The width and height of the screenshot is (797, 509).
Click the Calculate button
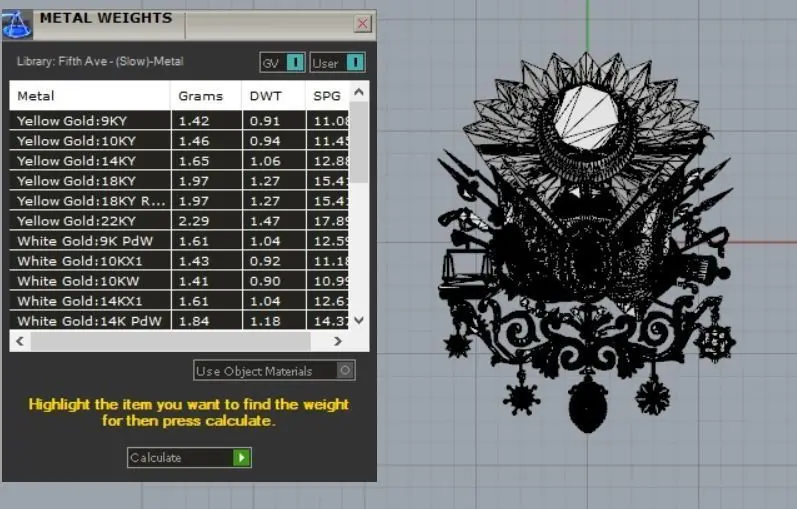click(189, 458)
